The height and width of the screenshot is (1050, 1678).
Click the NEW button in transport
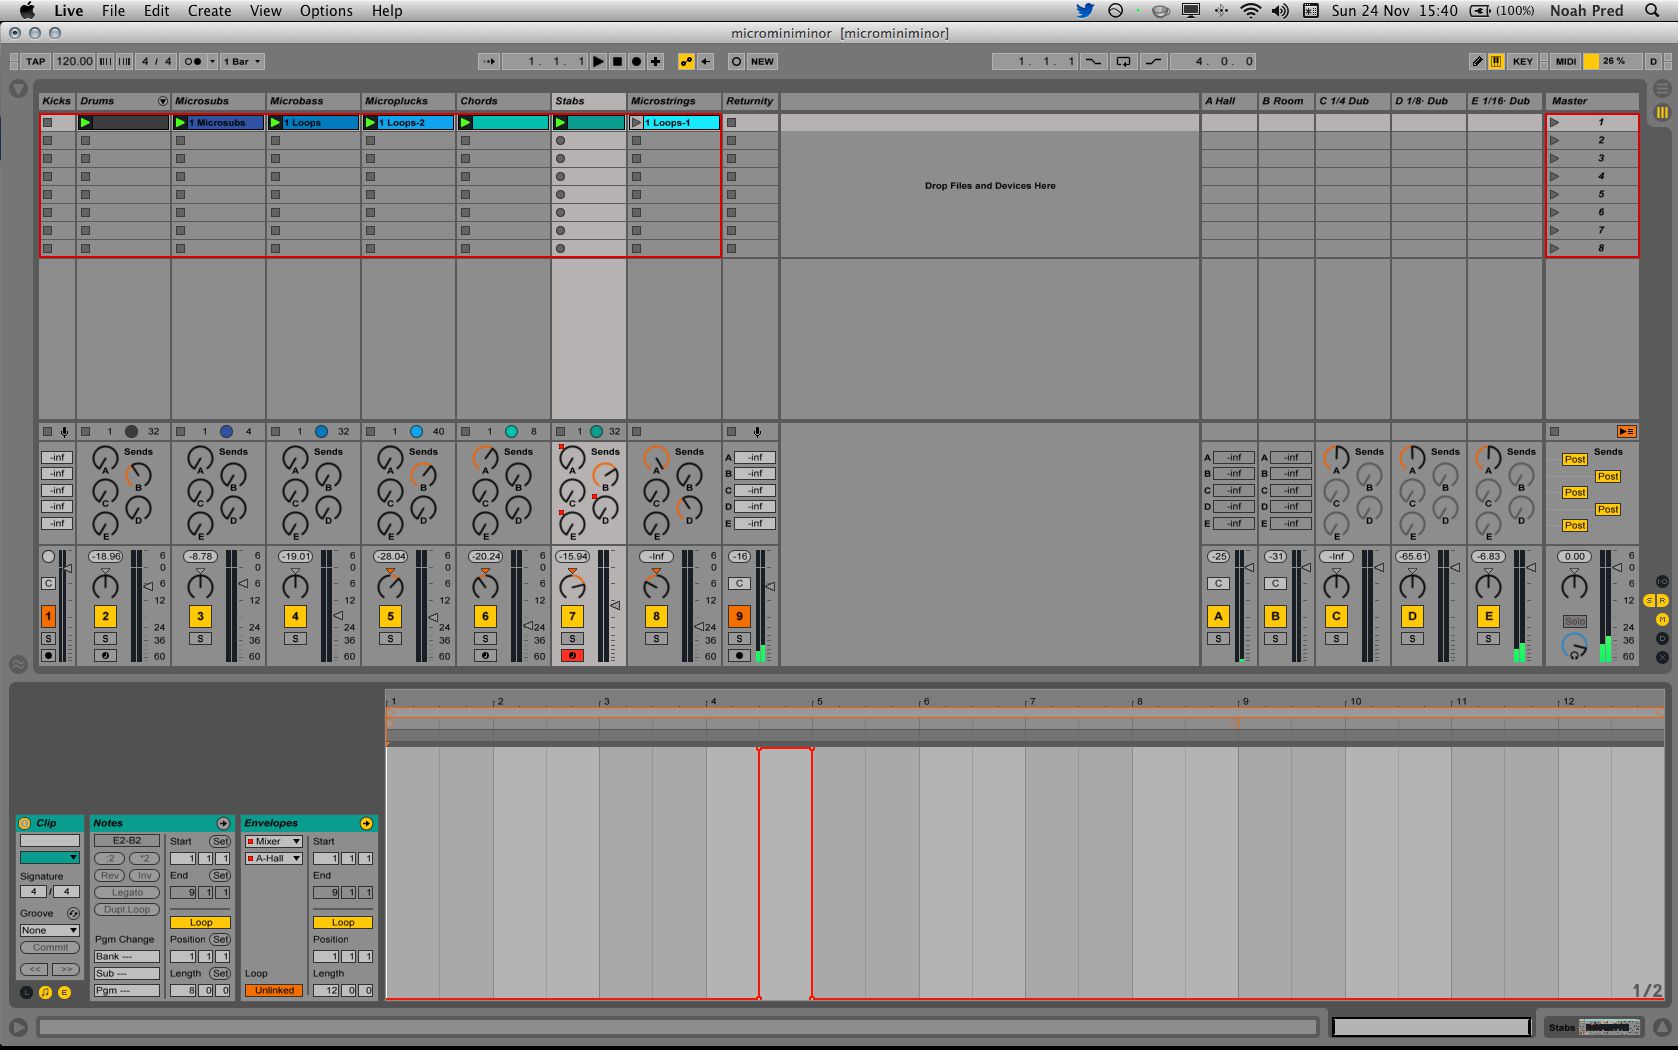pyautogui.click(x=762, y=61)
